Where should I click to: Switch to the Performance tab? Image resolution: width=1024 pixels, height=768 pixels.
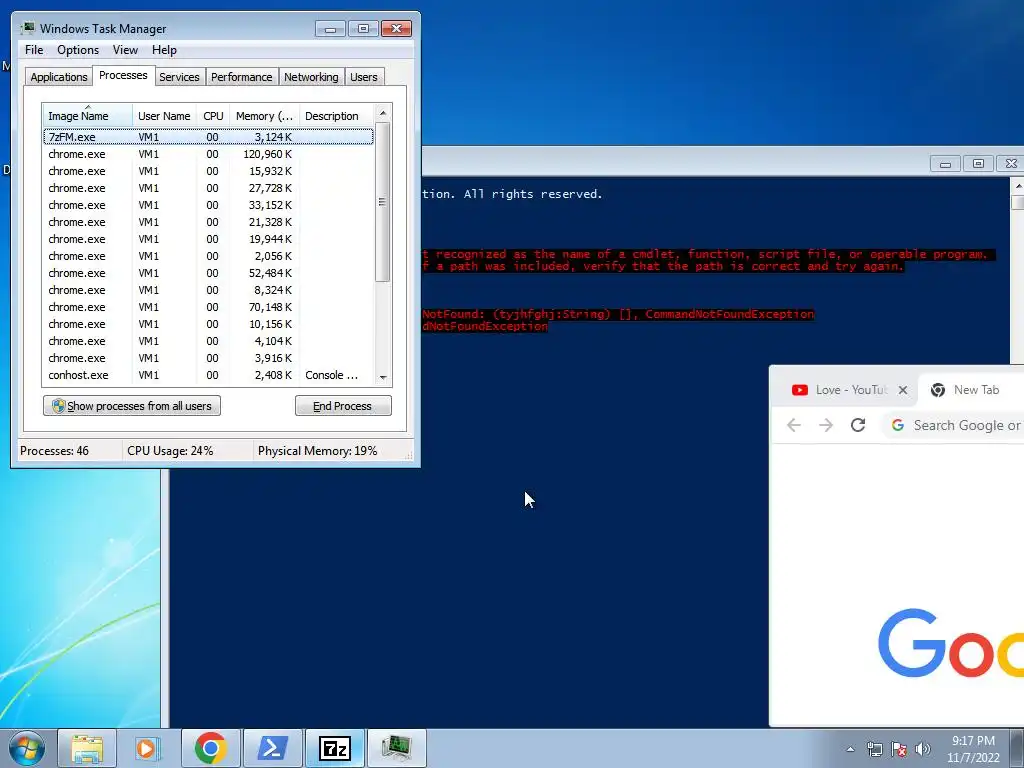tap(242, 77)
